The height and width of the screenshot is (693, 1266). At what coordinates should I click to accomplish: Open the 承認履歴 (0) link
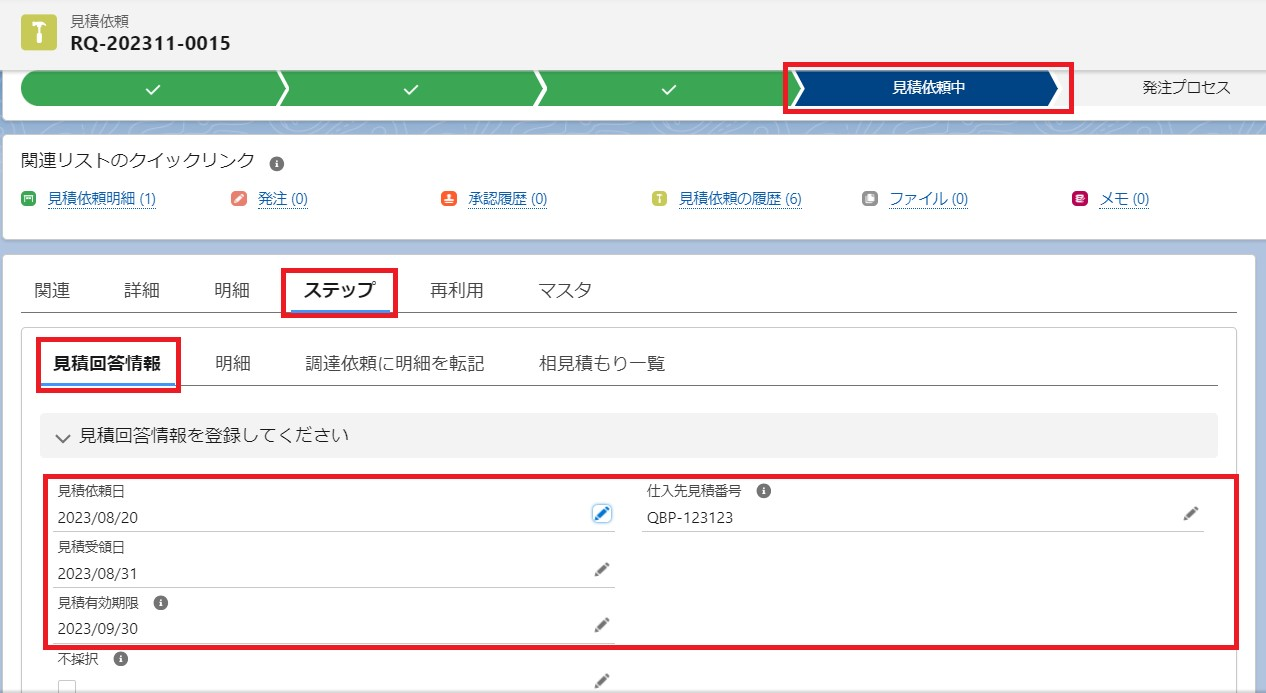tap(508, 199)
